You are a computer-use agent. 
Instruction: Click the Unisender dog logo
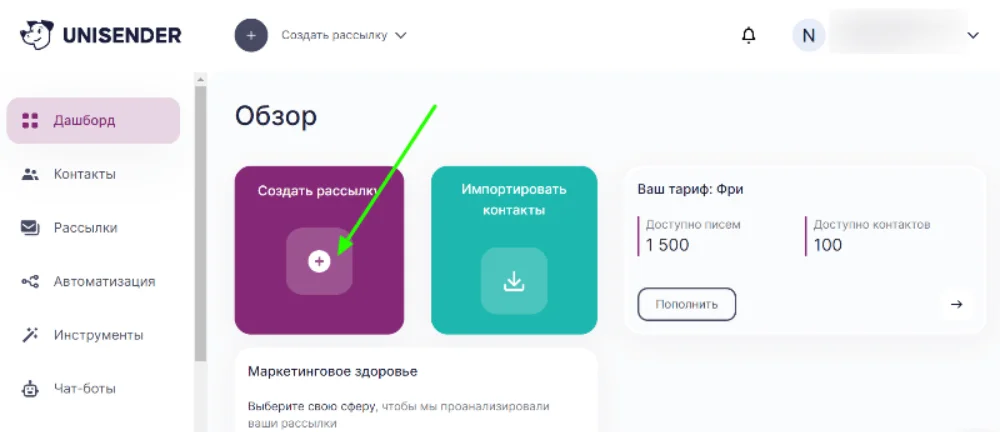[37, 35]
